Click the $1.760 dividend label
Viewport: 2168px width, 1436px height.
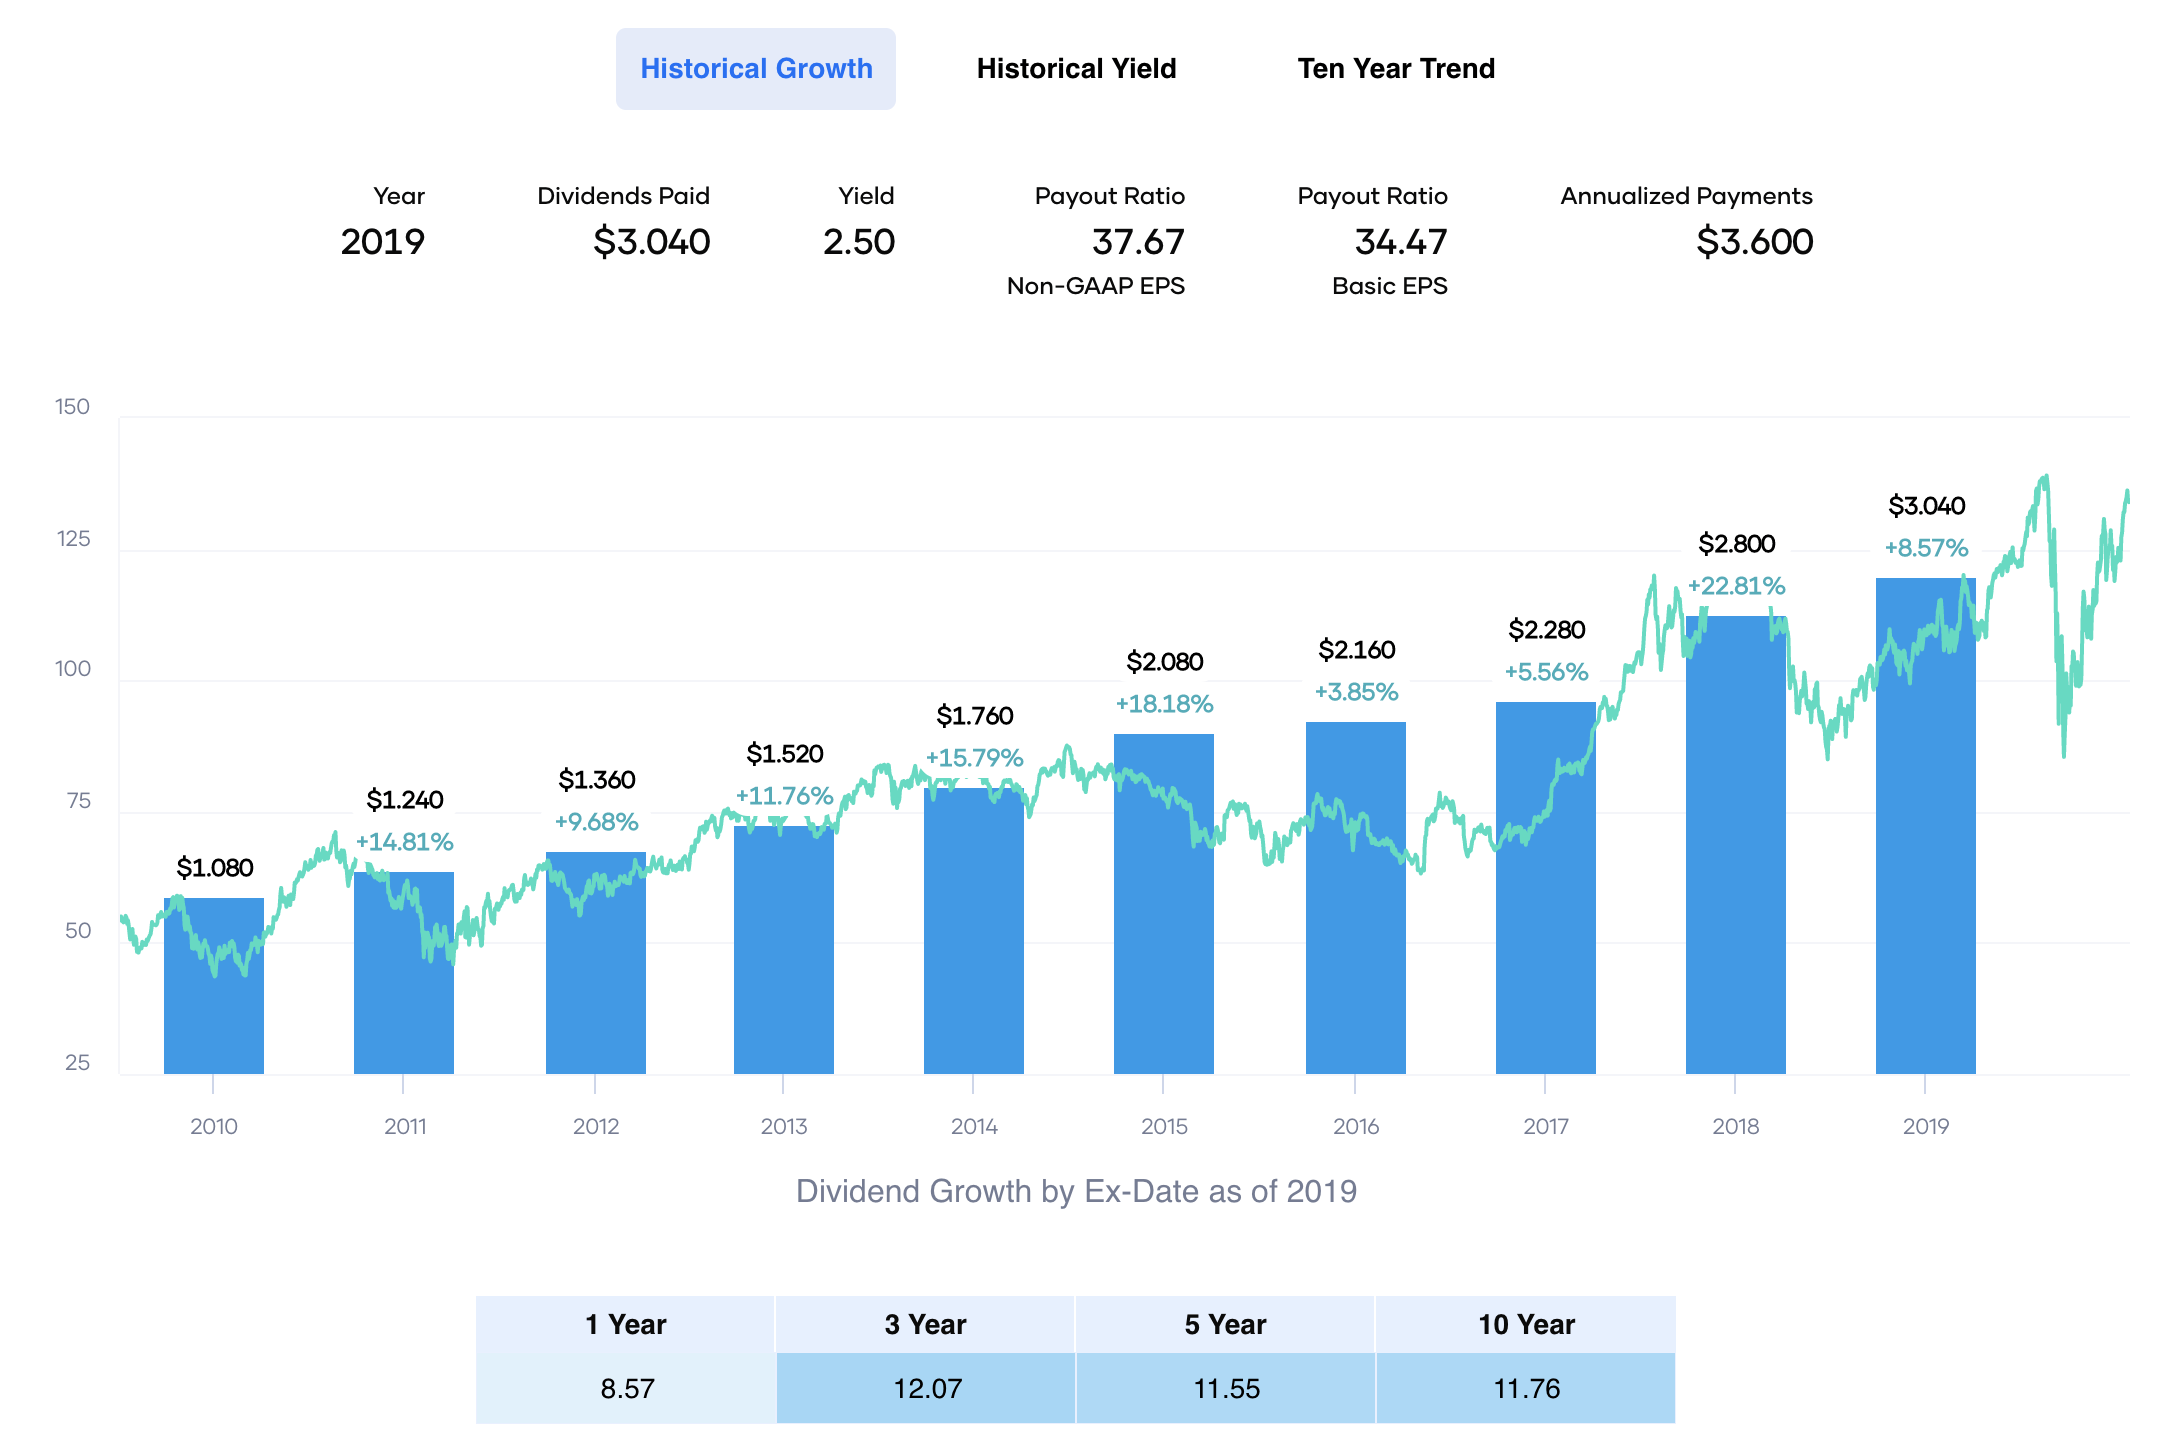coord(975,716)
